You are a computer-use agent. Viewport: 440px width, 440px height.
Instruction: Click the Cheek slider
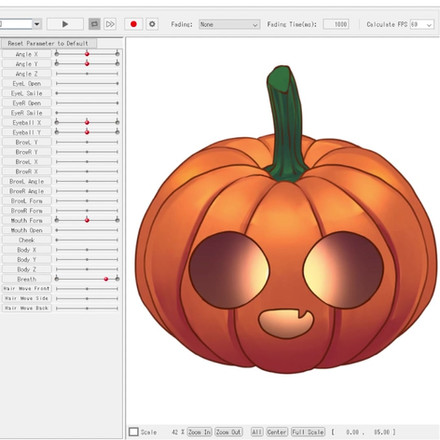pos(87,240)
